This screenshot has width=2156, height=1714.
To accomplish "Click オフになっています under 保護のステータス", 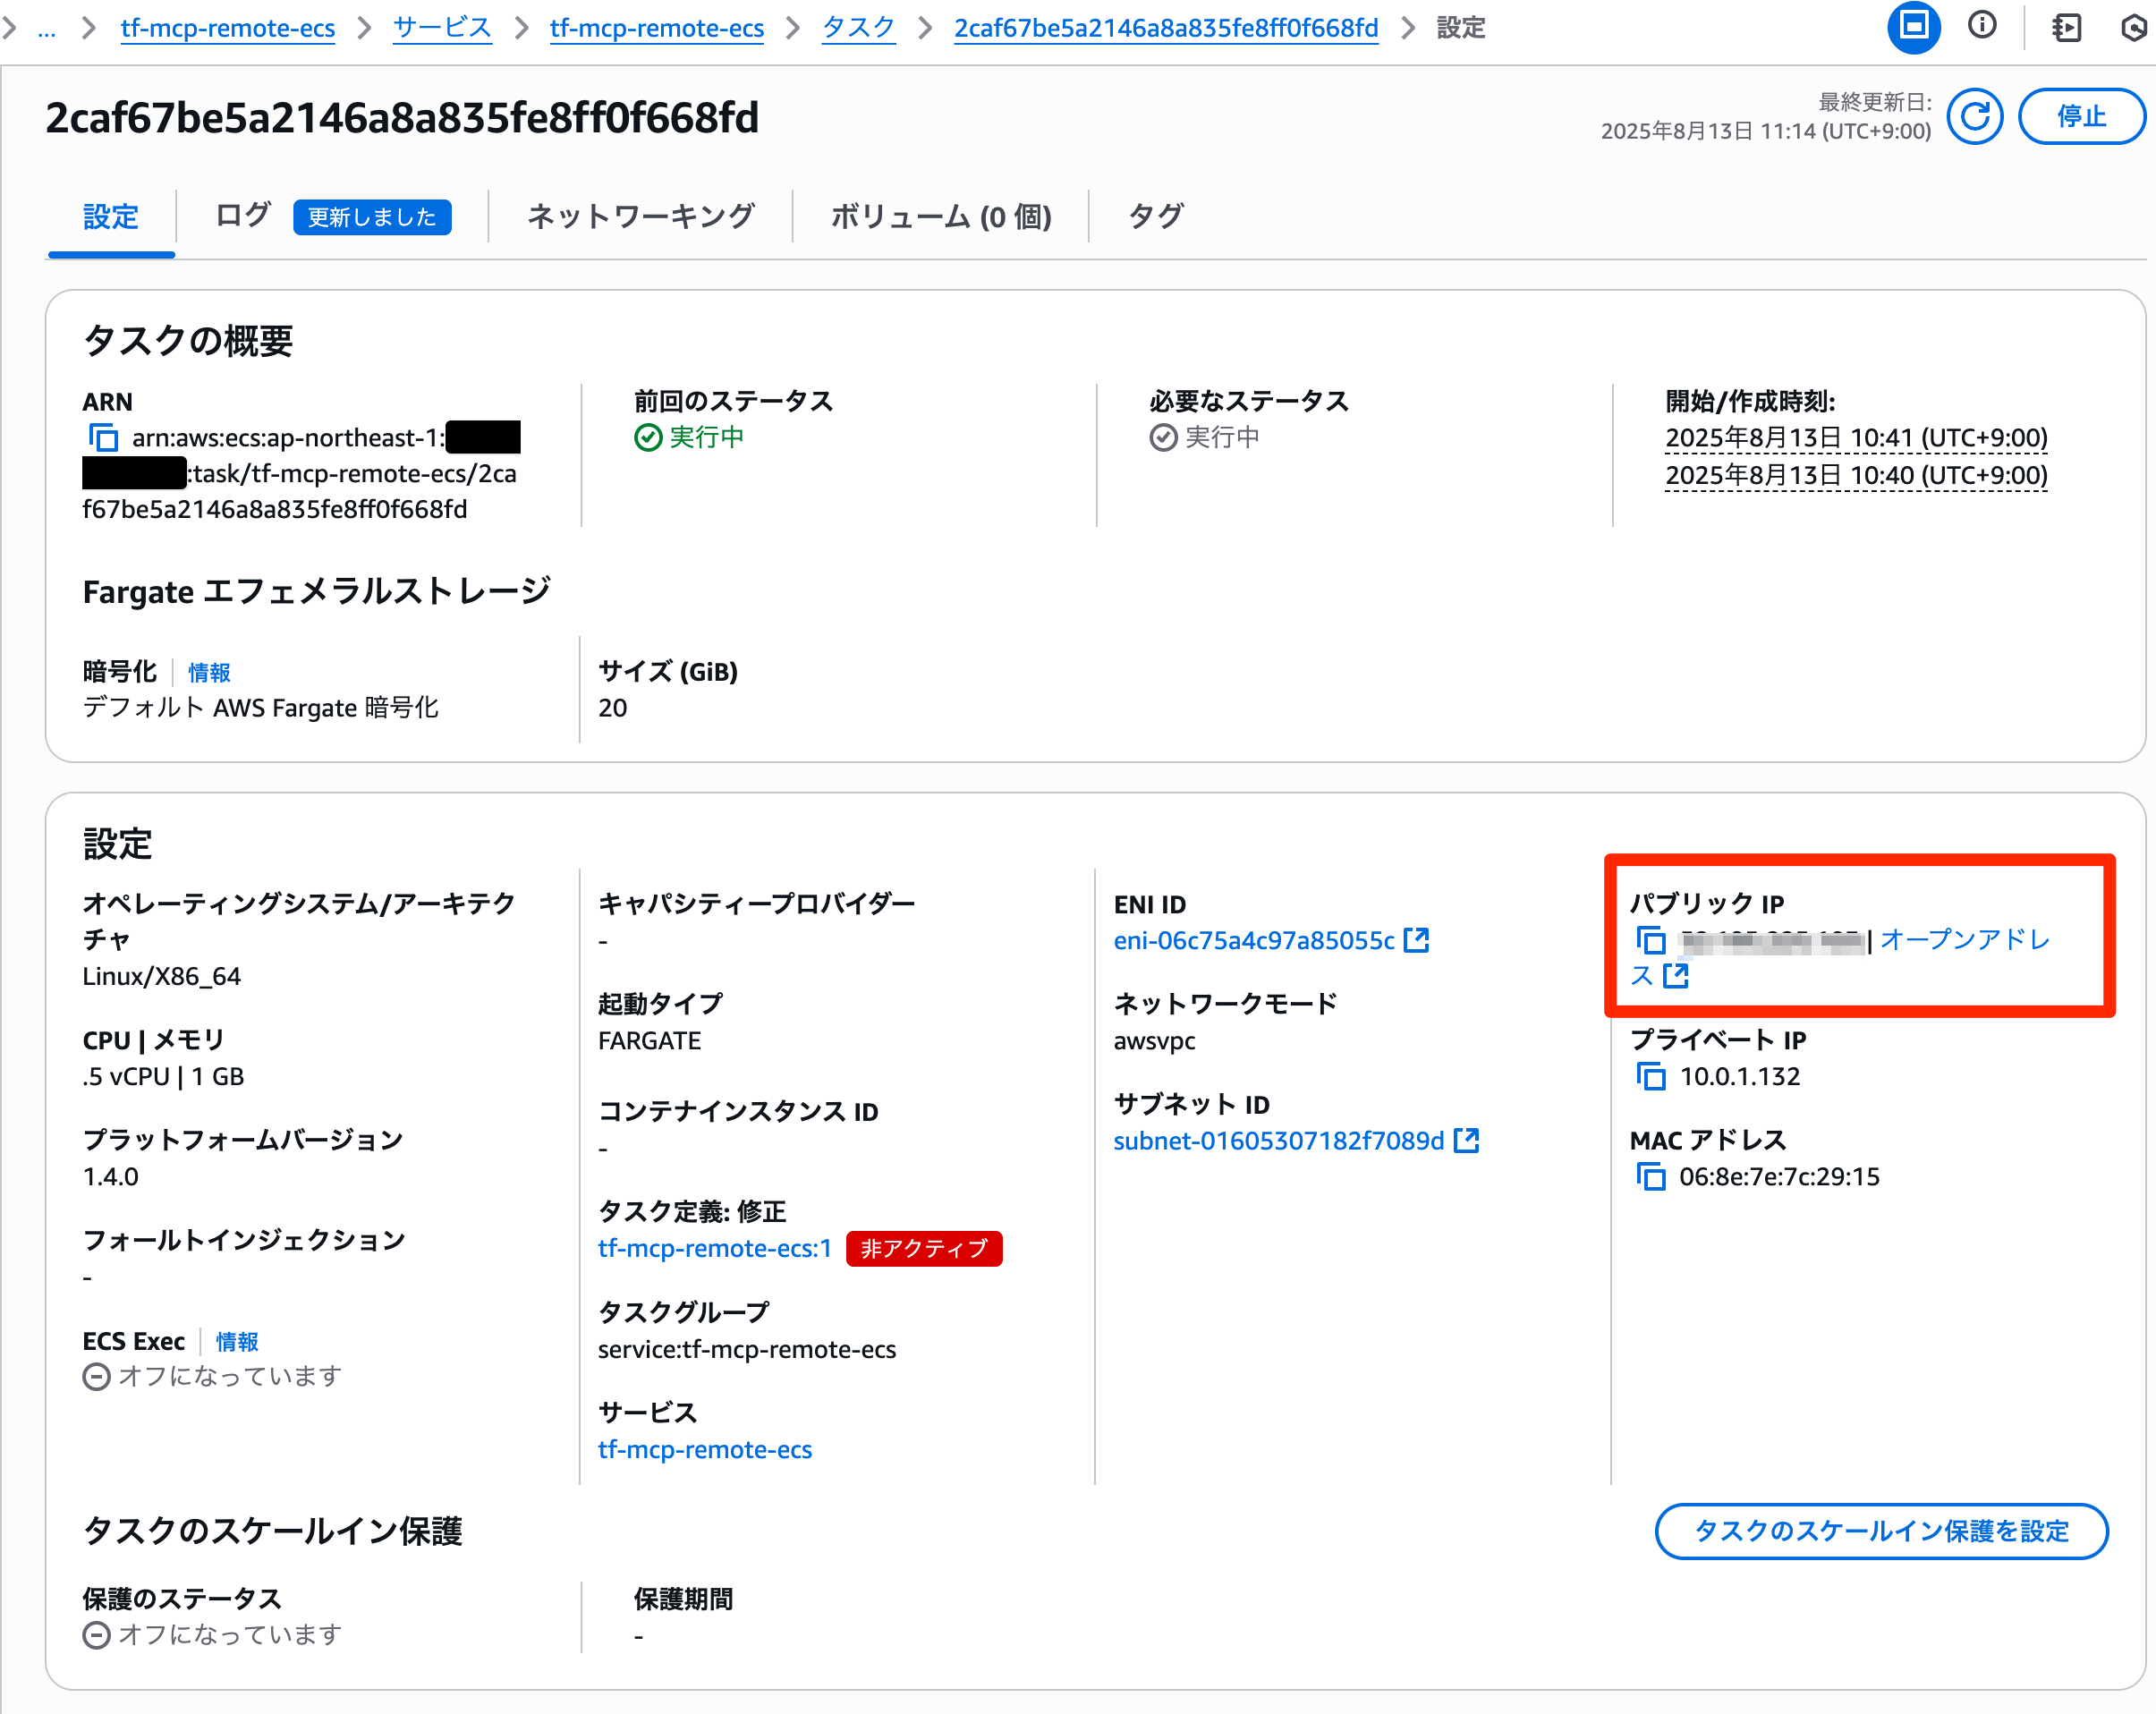I will [x=212, y=1634].
